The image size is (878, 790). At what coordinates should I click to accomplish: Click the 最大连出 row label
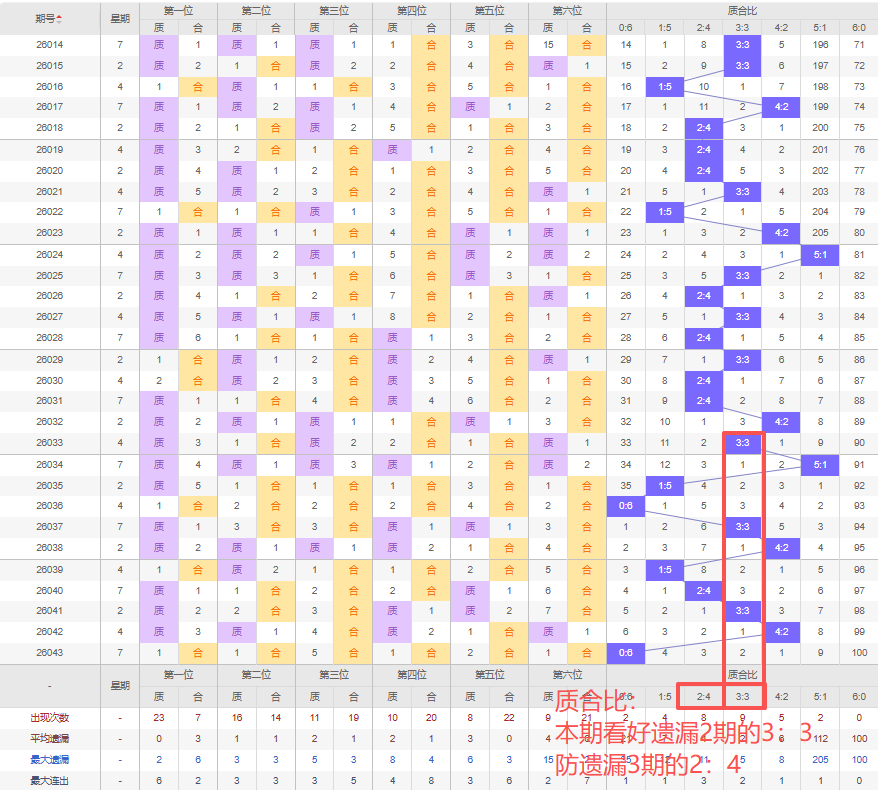coord(49,780)
